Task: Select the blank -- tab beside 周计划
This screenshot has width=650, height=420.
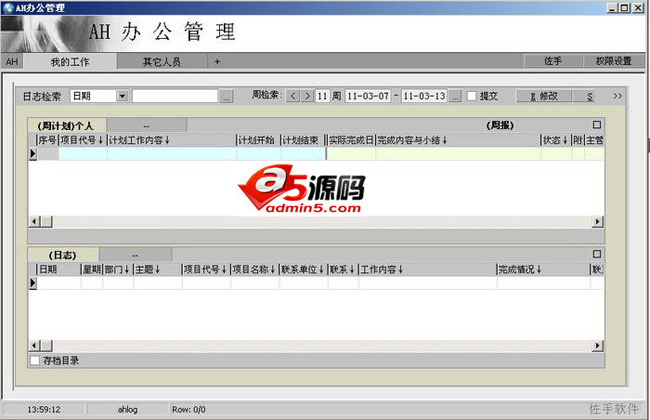Action: click(146, 125)
